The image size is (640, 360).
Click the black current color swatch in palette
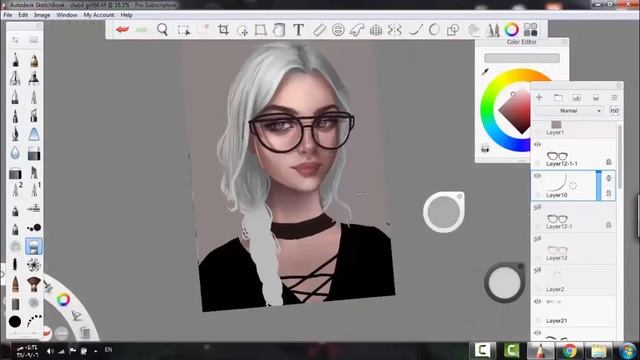(x=15, y=322)
